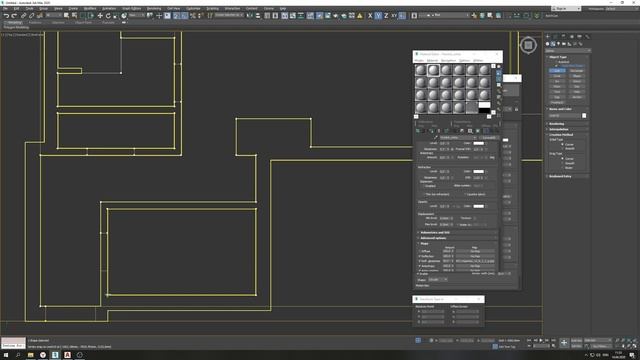
Task: Activate the Select and Link tool
Action: [x=23, y=16]
